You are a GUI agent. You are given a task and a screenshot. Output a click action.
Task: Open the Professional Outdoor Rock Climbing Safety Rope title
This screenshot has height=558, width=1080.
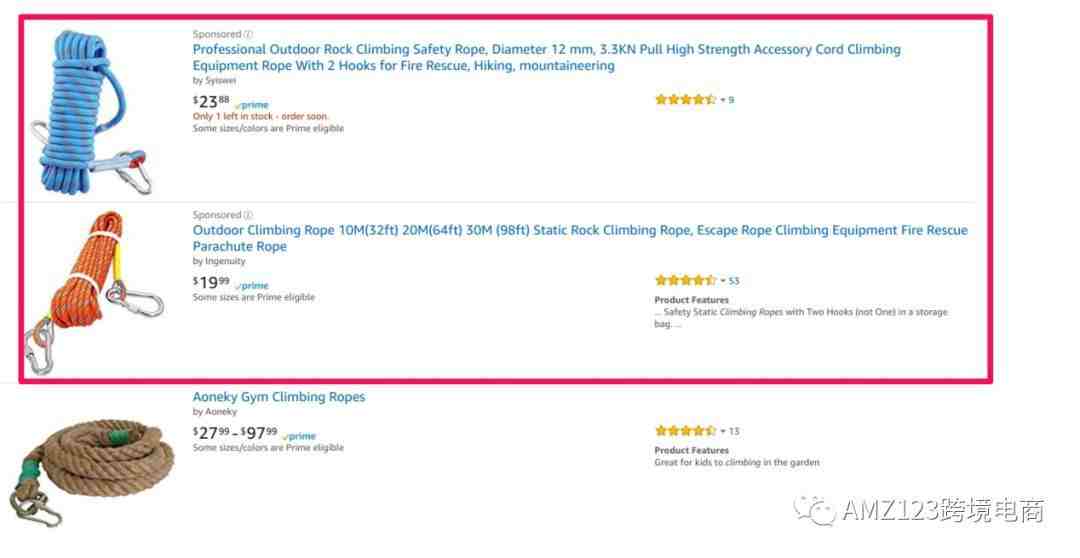coord(546,57)
